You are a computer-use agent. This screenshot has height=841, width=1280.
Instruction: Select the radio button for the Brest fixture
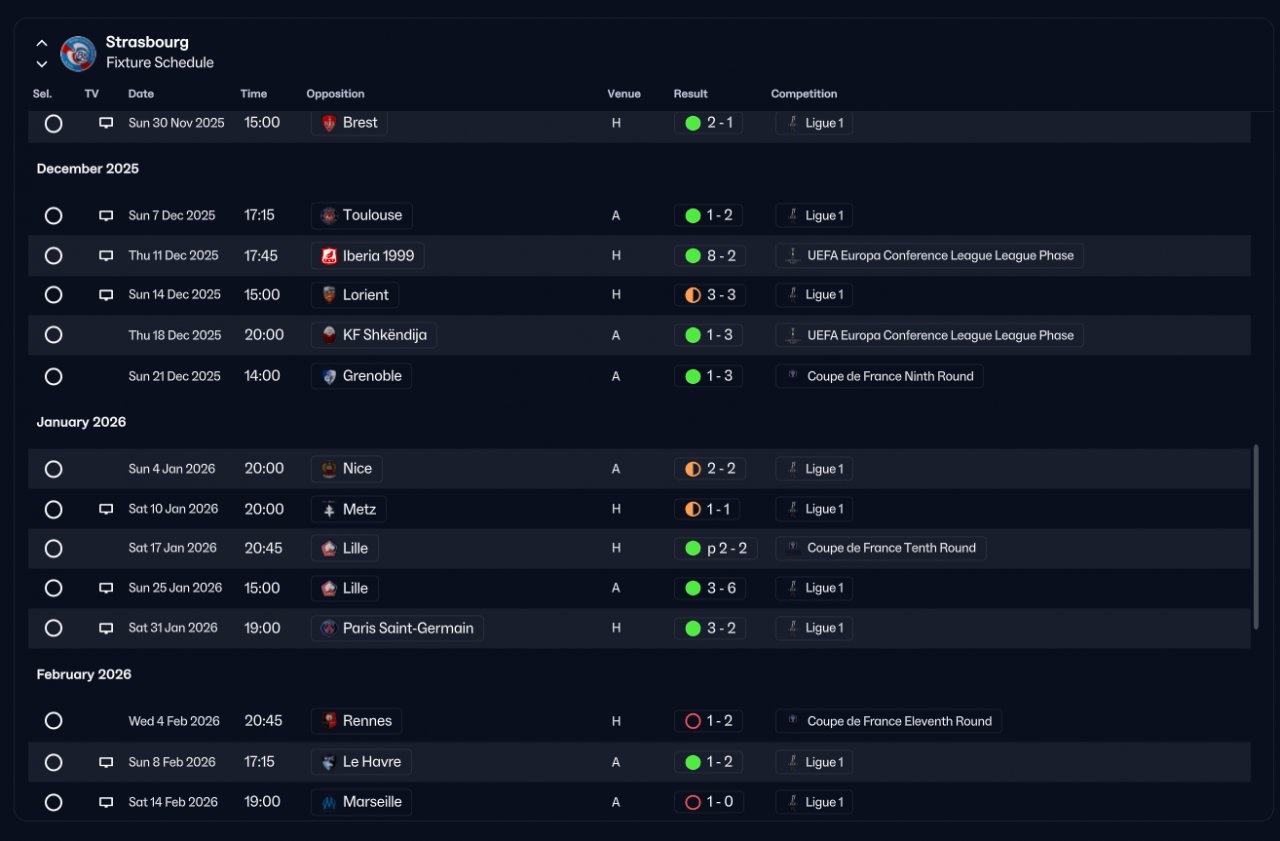(x=54, y=123)
